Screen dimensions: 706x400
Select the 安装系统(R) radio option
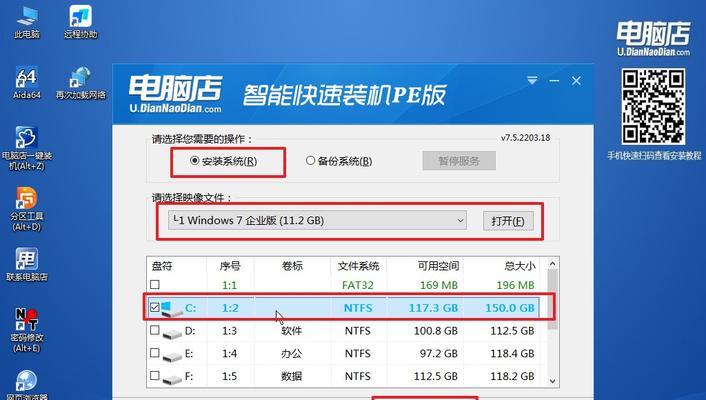[223, 161]
